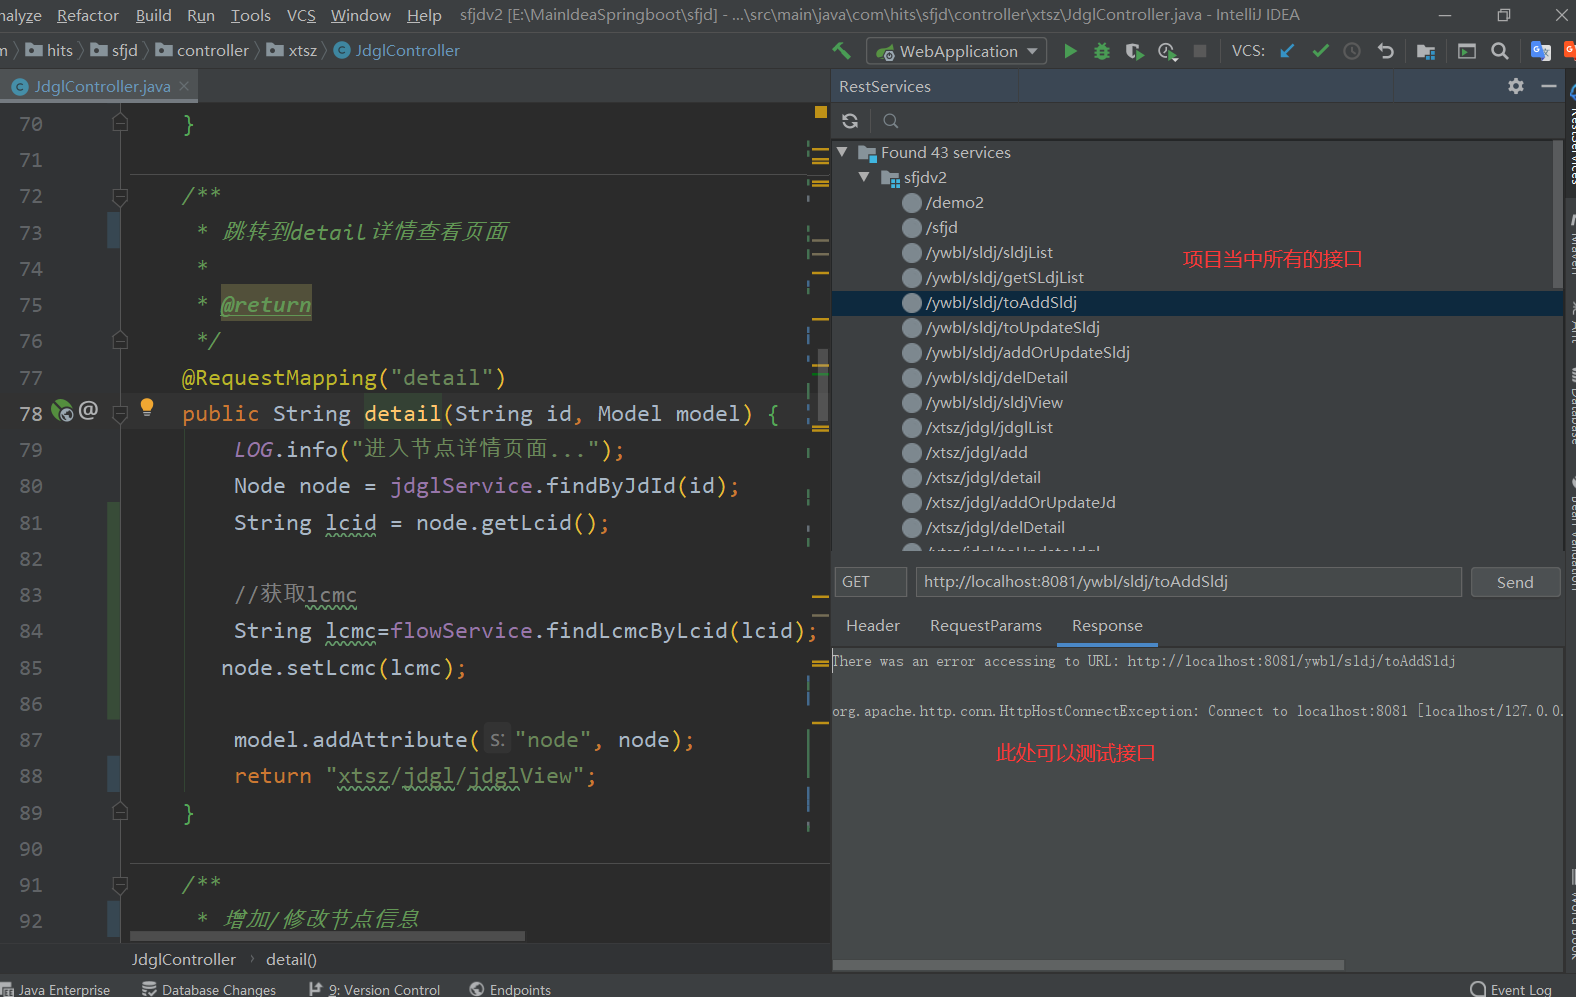Image resolution: width=1576 pixels, height=997 pixels.
Task: Refresh the RestServices list
Action: [850, 121]
